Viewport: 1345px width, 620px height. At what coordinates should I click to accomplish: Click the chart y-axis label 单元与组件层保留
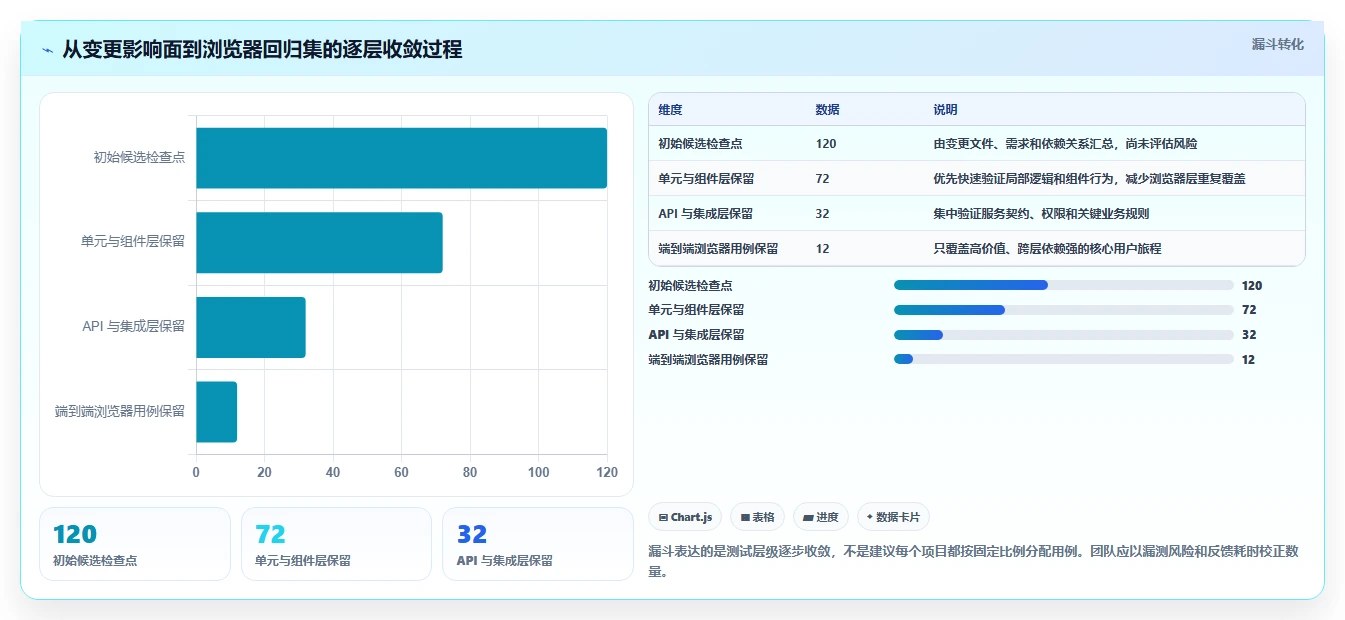(133, 242)
